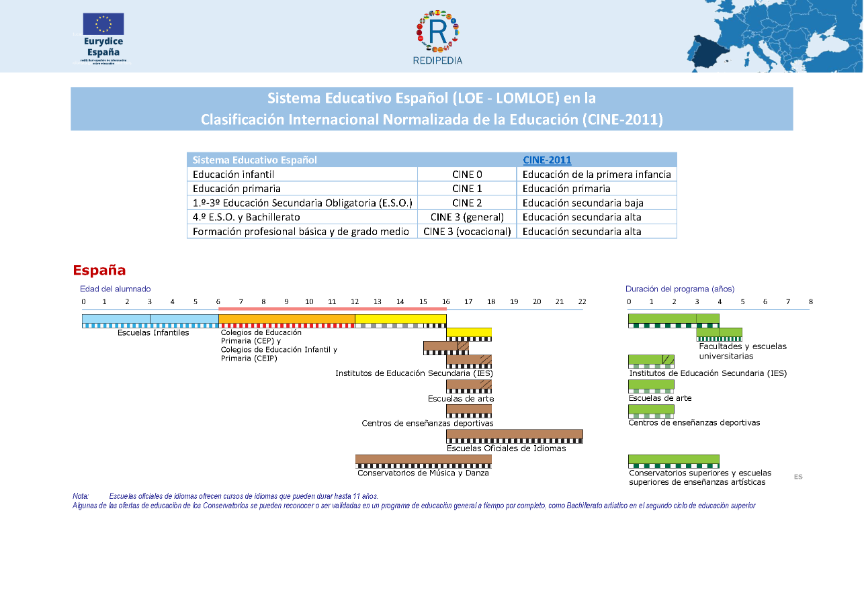Open the CINE-2011 link in table header
Image resolution: width=864 pixels, height=611 pixels.
click(x=546, y=160)
